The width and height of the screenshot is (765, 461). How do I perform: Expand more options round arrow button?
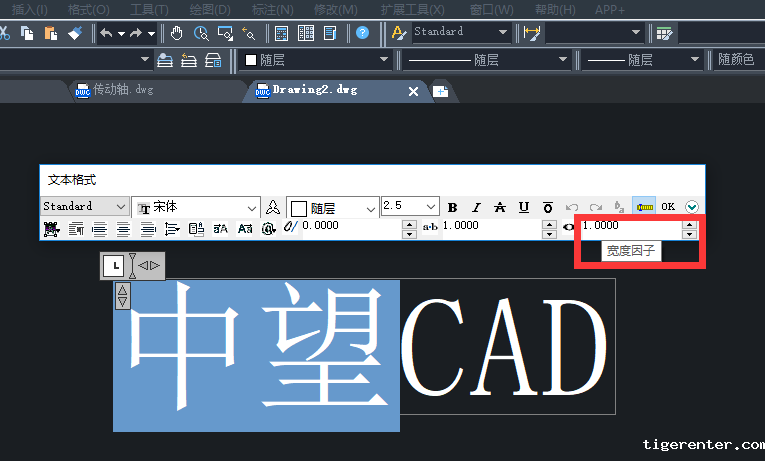click(x=691, y=207)
